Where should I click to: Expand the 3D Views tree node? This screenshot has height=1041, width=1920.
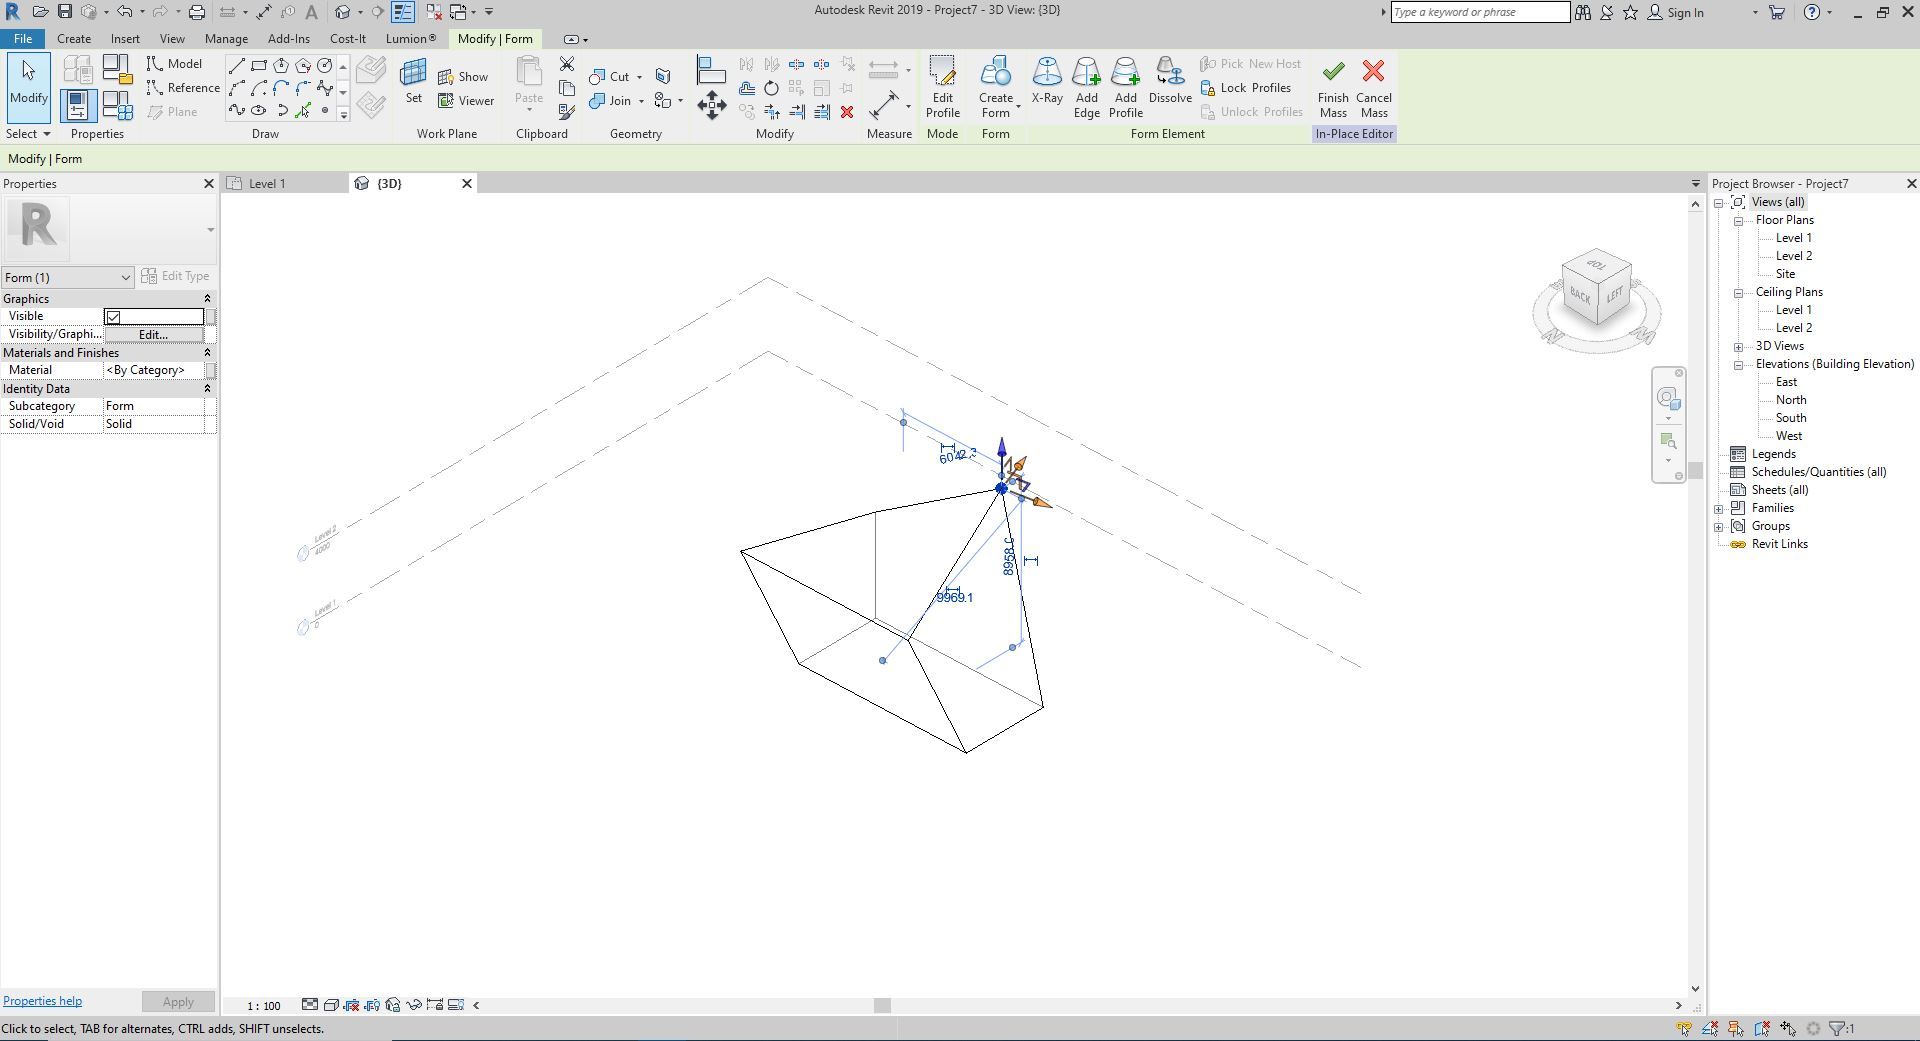(1739, 347)
